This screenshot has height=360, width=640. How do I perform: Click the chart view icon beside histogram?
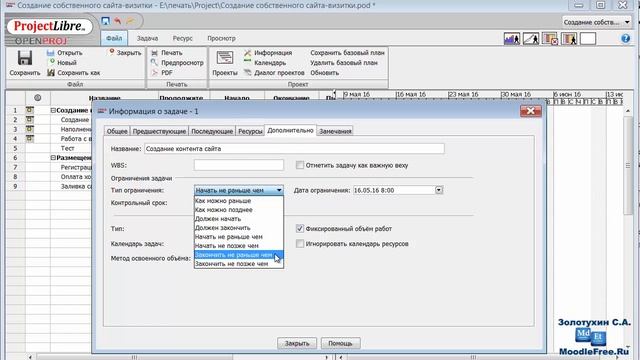click(x=531, y=39)
